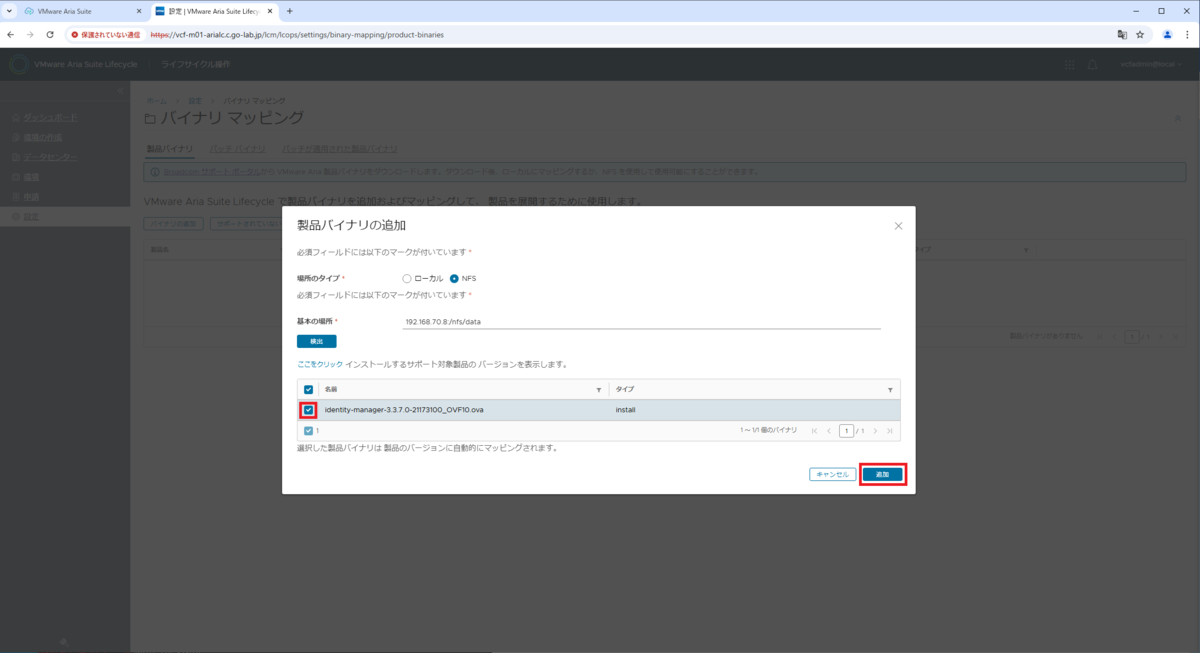Switch to the 製品バイナリ tab
Screen dimensions: 1200x653
170,148
